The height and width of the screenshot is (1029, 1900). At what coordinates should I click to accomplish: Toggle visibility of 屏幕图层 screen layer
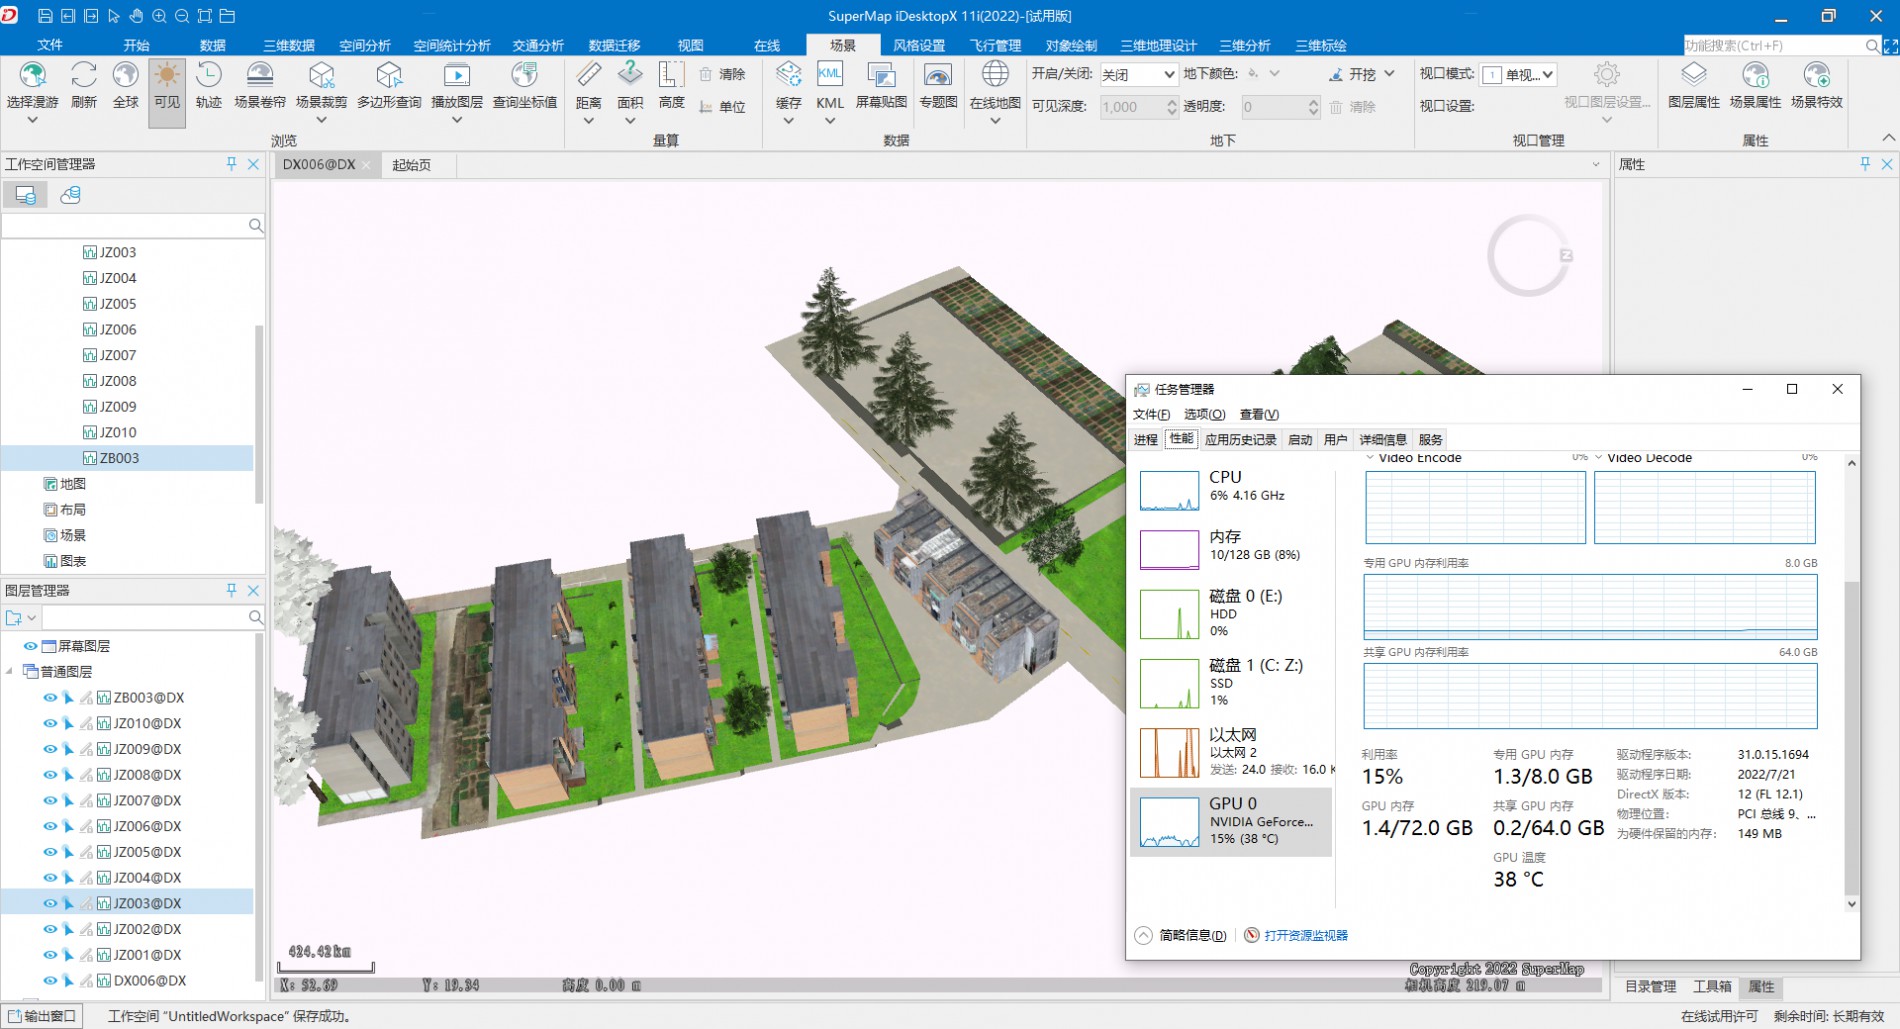point(30,646)
